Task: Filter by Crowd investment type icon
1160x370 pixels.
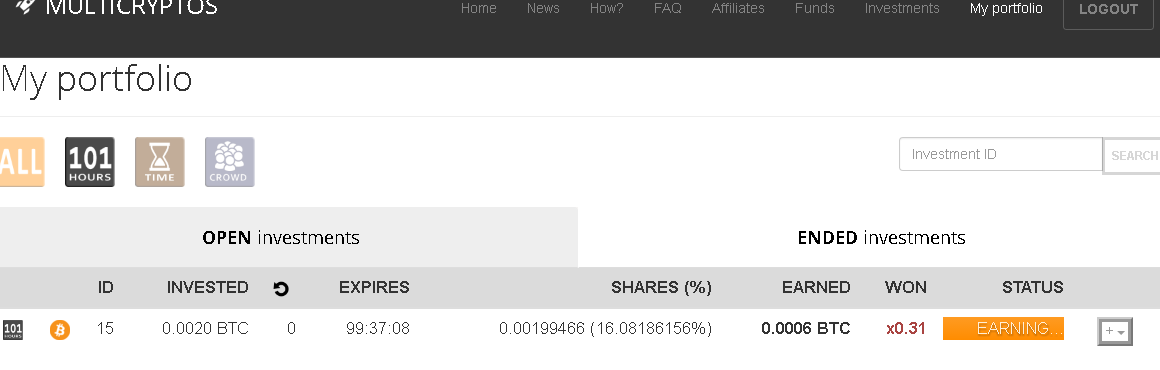Action: pos(229,162)
